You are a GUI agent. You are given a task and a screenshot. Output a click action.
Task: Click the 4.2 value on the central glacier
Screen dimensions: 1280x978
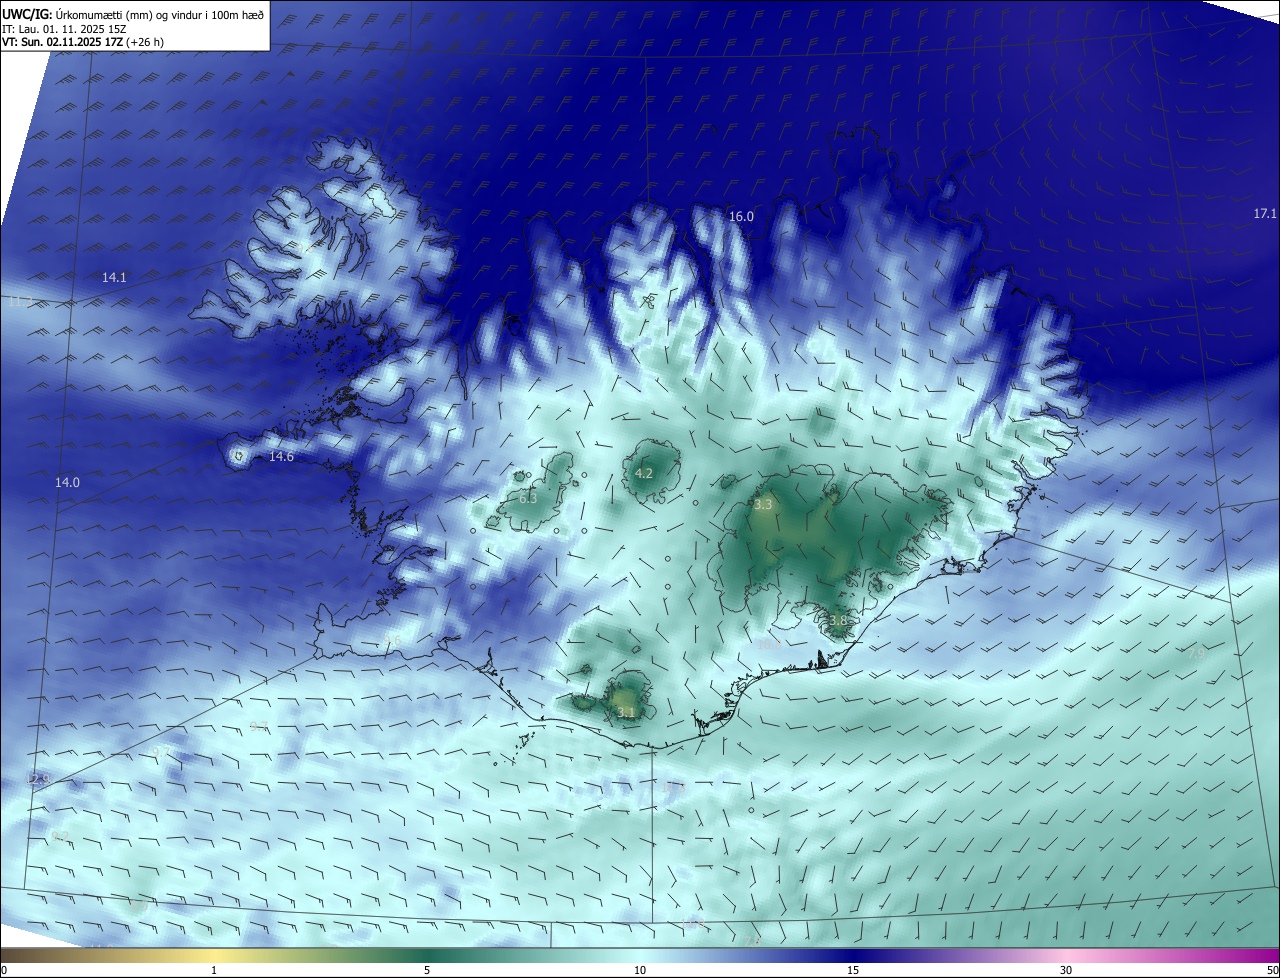click(x=644, y=473)
